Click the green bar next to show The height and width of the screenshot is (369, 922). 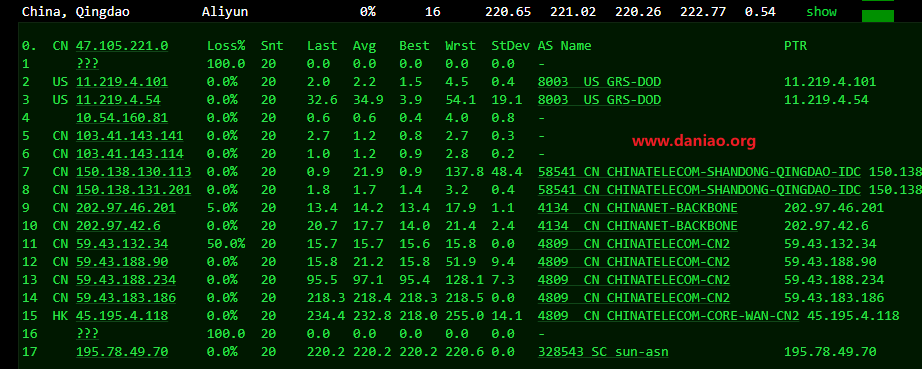click(x=877, y=16)
